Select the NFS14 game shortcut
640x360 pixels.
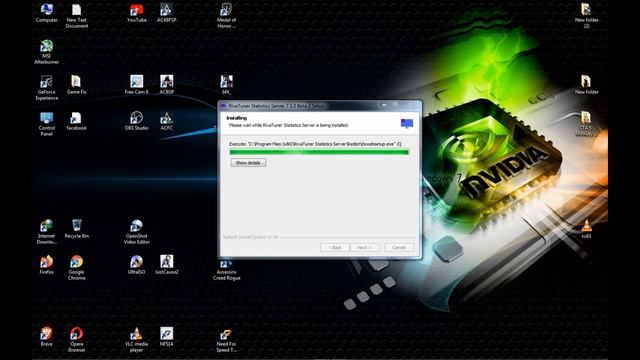coord(166,337)
